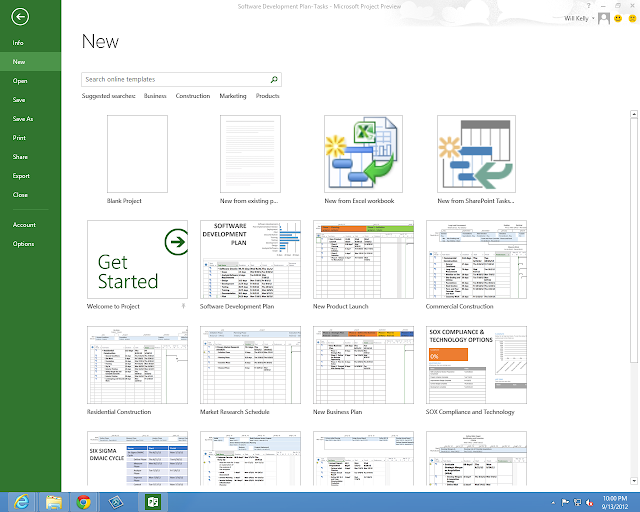
Task: Select the New from Excel workbook icon
Action: coord(363,154)
